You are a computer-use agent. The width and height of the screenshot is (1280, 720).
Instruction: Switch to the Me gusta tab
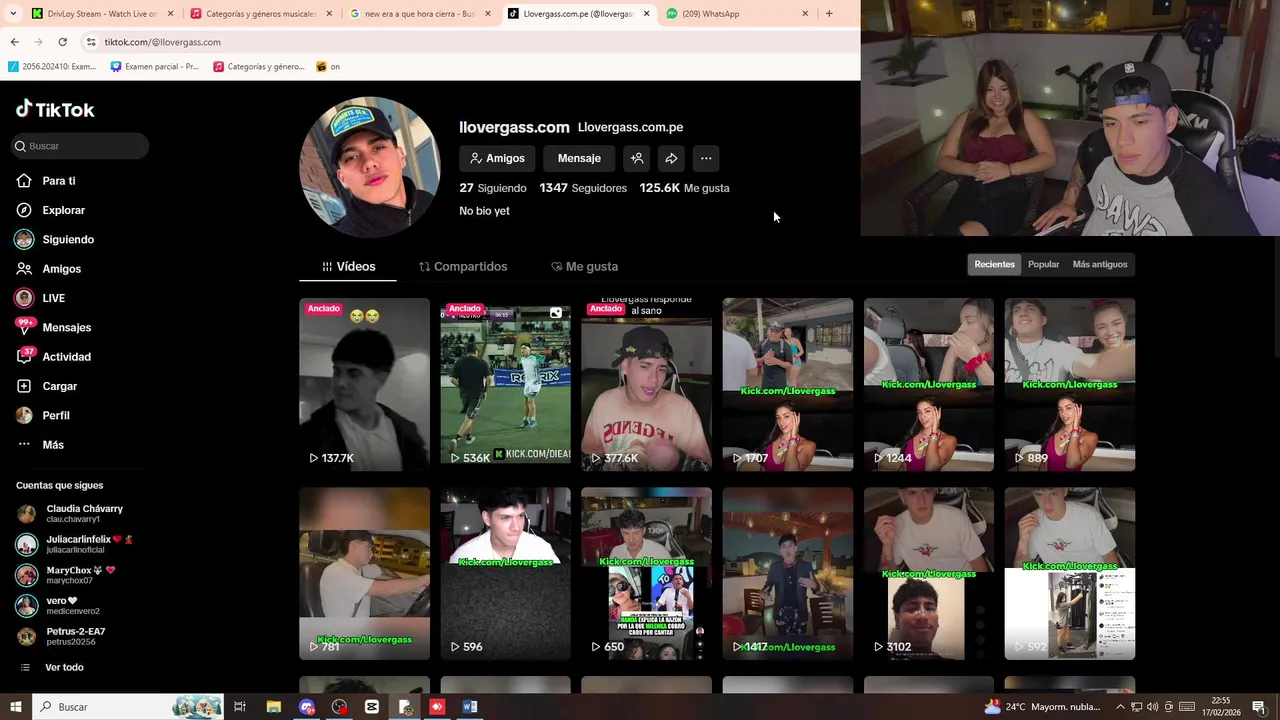tap(584, 267)
